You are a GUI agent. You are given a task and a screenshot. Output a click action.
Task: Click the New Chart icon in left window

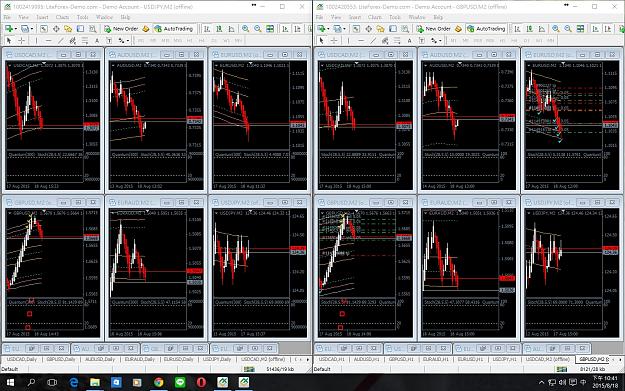[x=9, y=29]
